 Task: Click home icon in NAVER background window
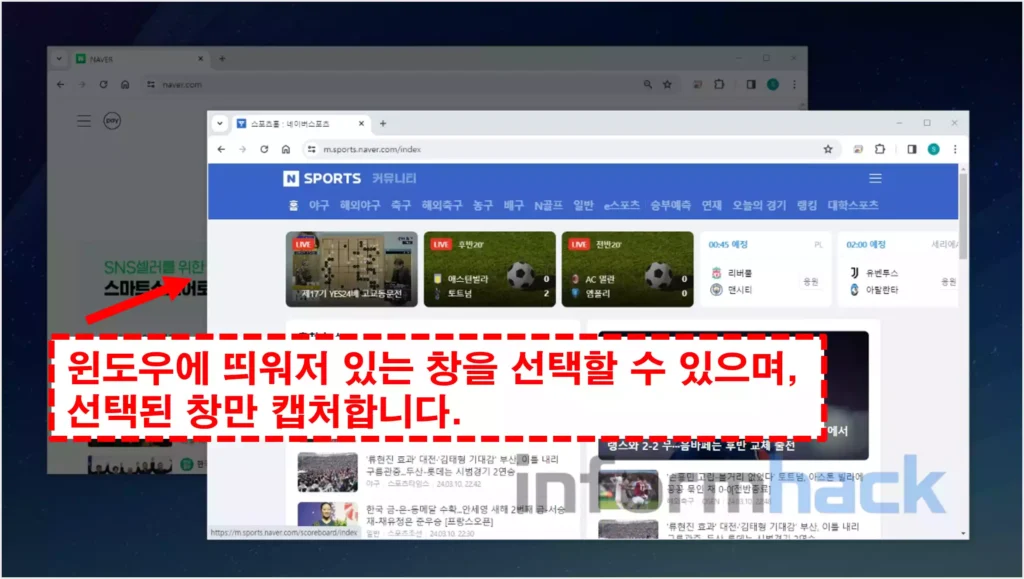coord(125,84)
